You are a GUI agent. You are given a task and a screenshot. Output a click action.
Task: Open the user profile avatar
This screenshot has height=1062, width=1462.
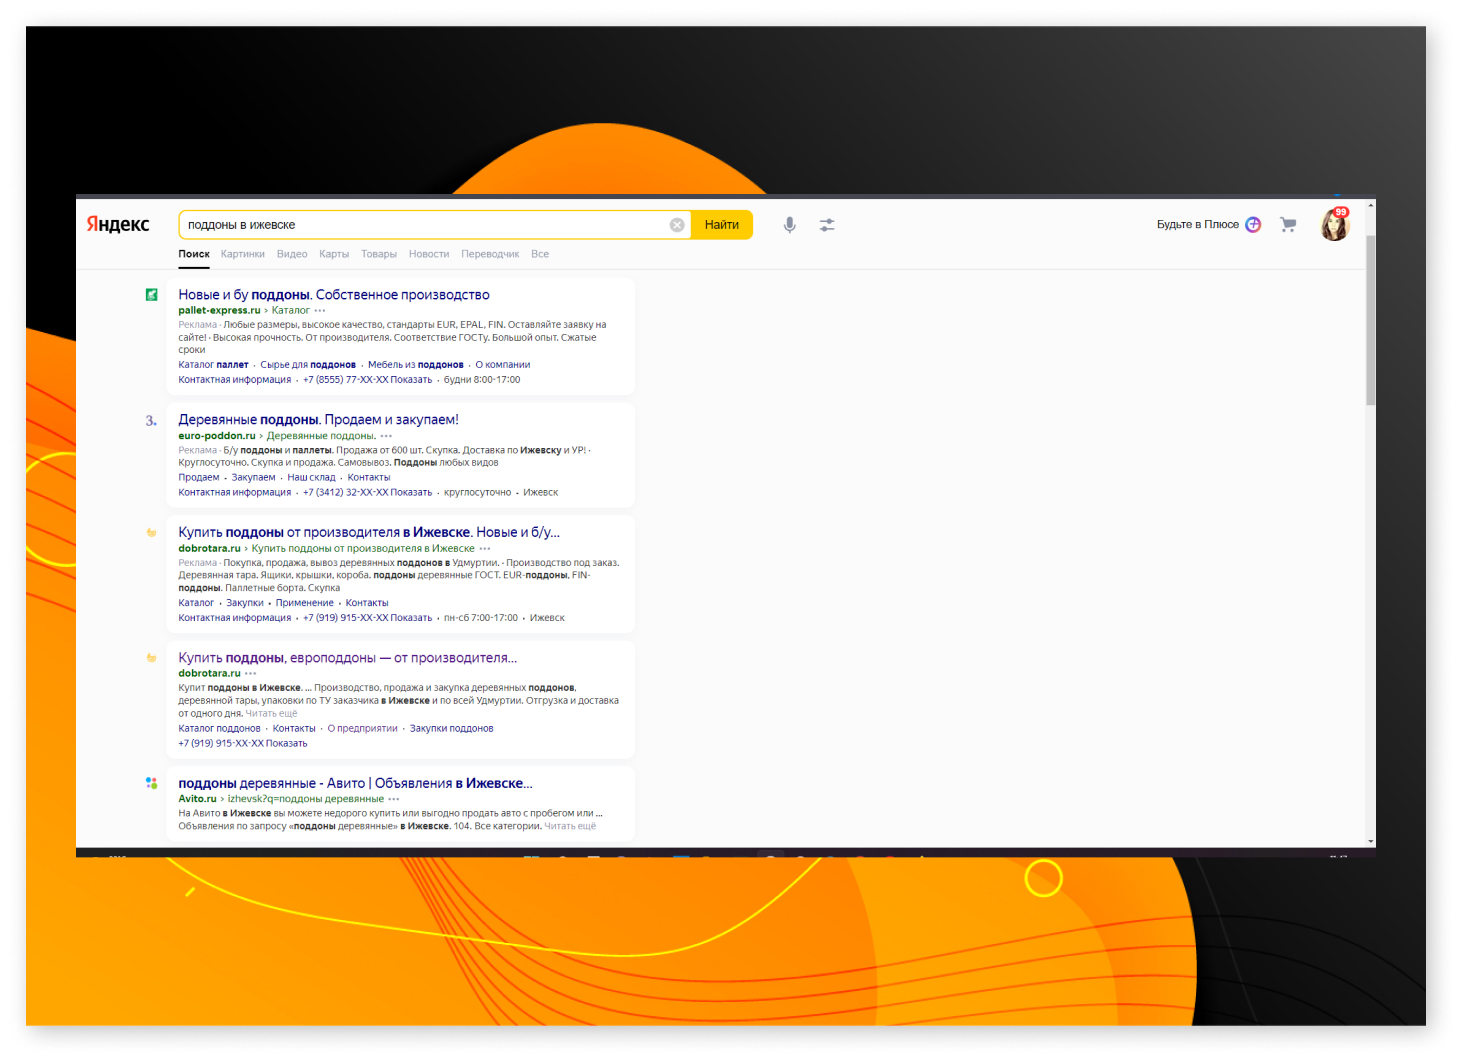(1334, 225)
